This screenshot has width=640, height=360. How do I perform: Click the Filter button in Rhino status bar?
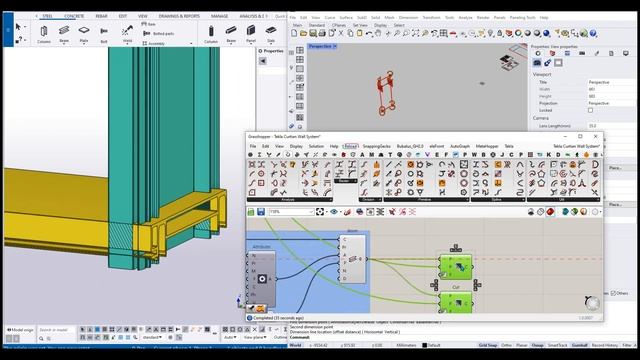pyautogui.click(x=627, y=345)
